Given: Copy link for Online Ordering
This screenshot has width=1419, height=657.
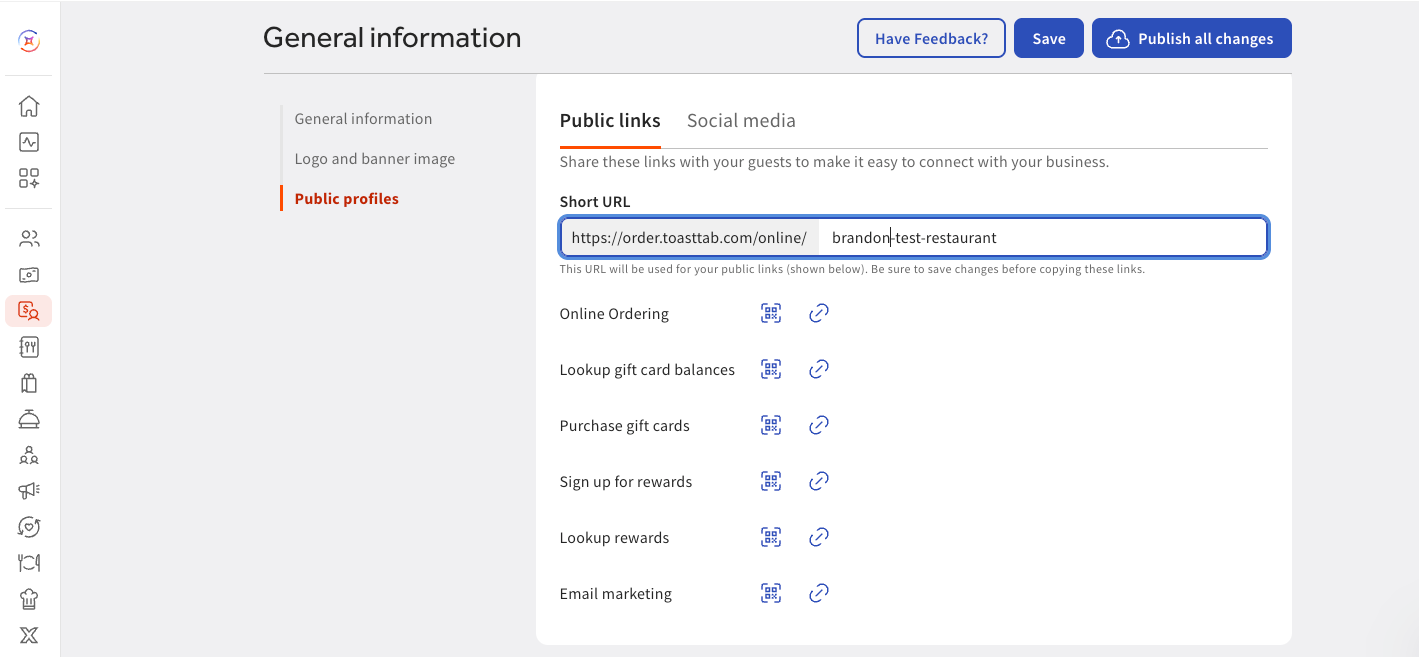Looking at the screenshot, I should 819,313.
